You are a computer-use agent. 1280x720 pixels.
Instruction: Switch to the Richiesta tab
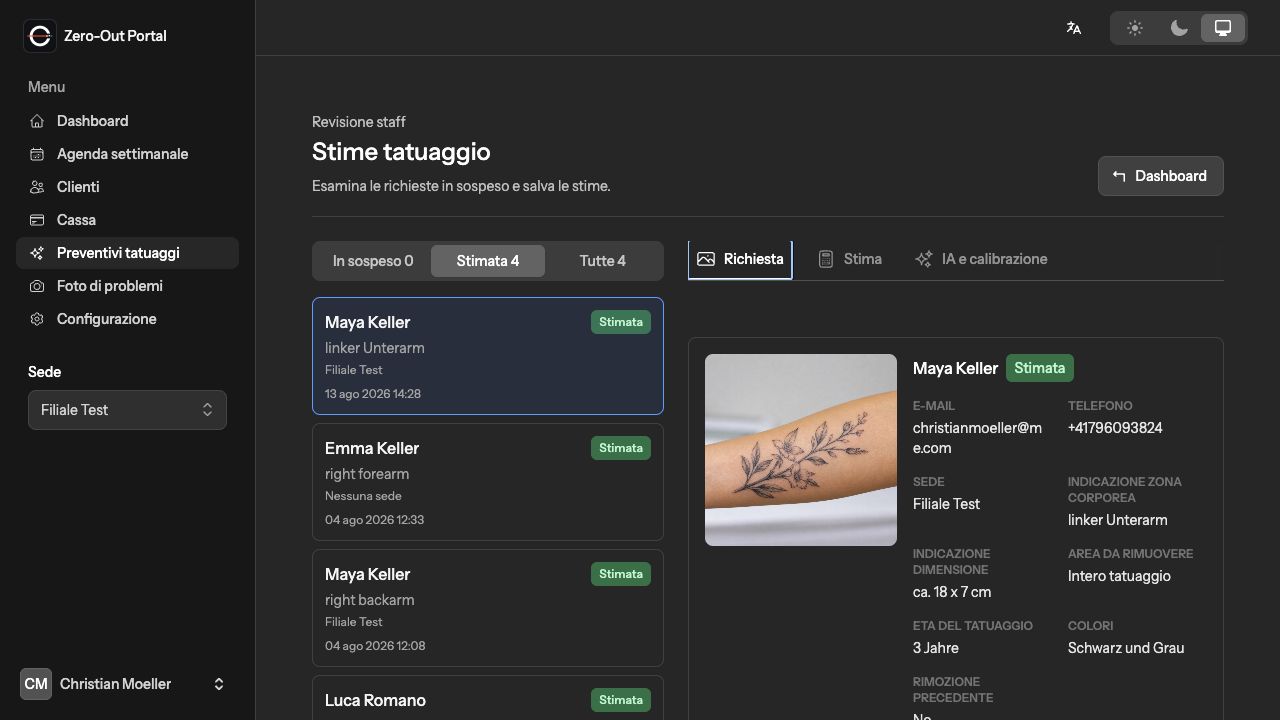tap(740, 259)
